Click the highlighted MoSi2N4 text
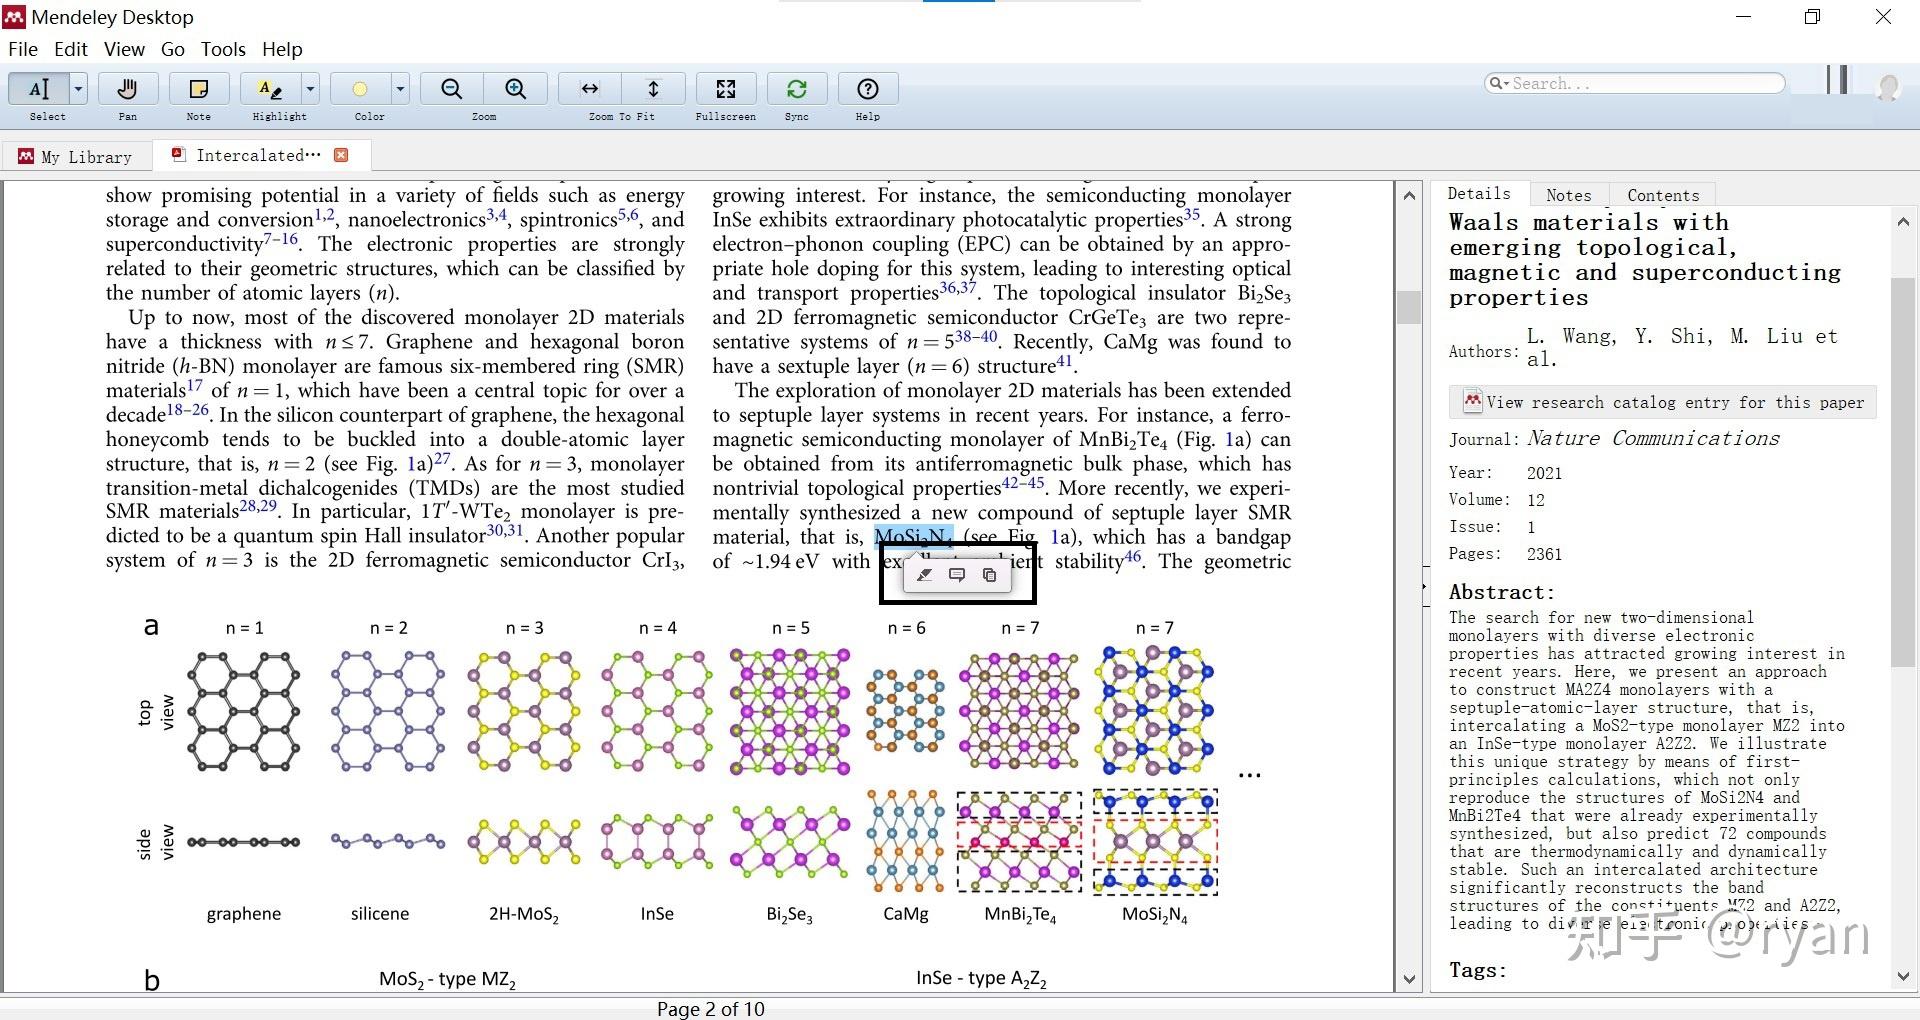 point(914,537)
